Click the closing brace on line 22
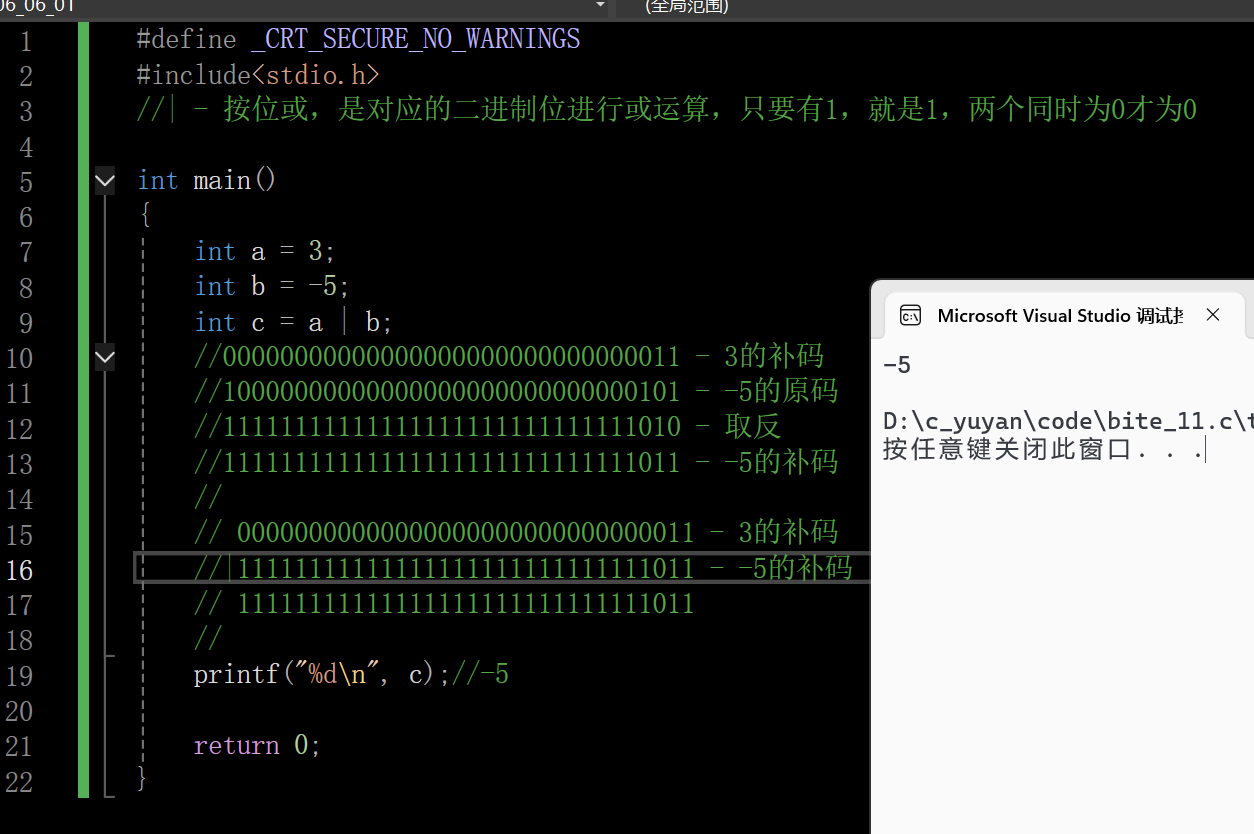Image resolution: width=1254 pixels, height=834 pixels. (x=142, y=779)
